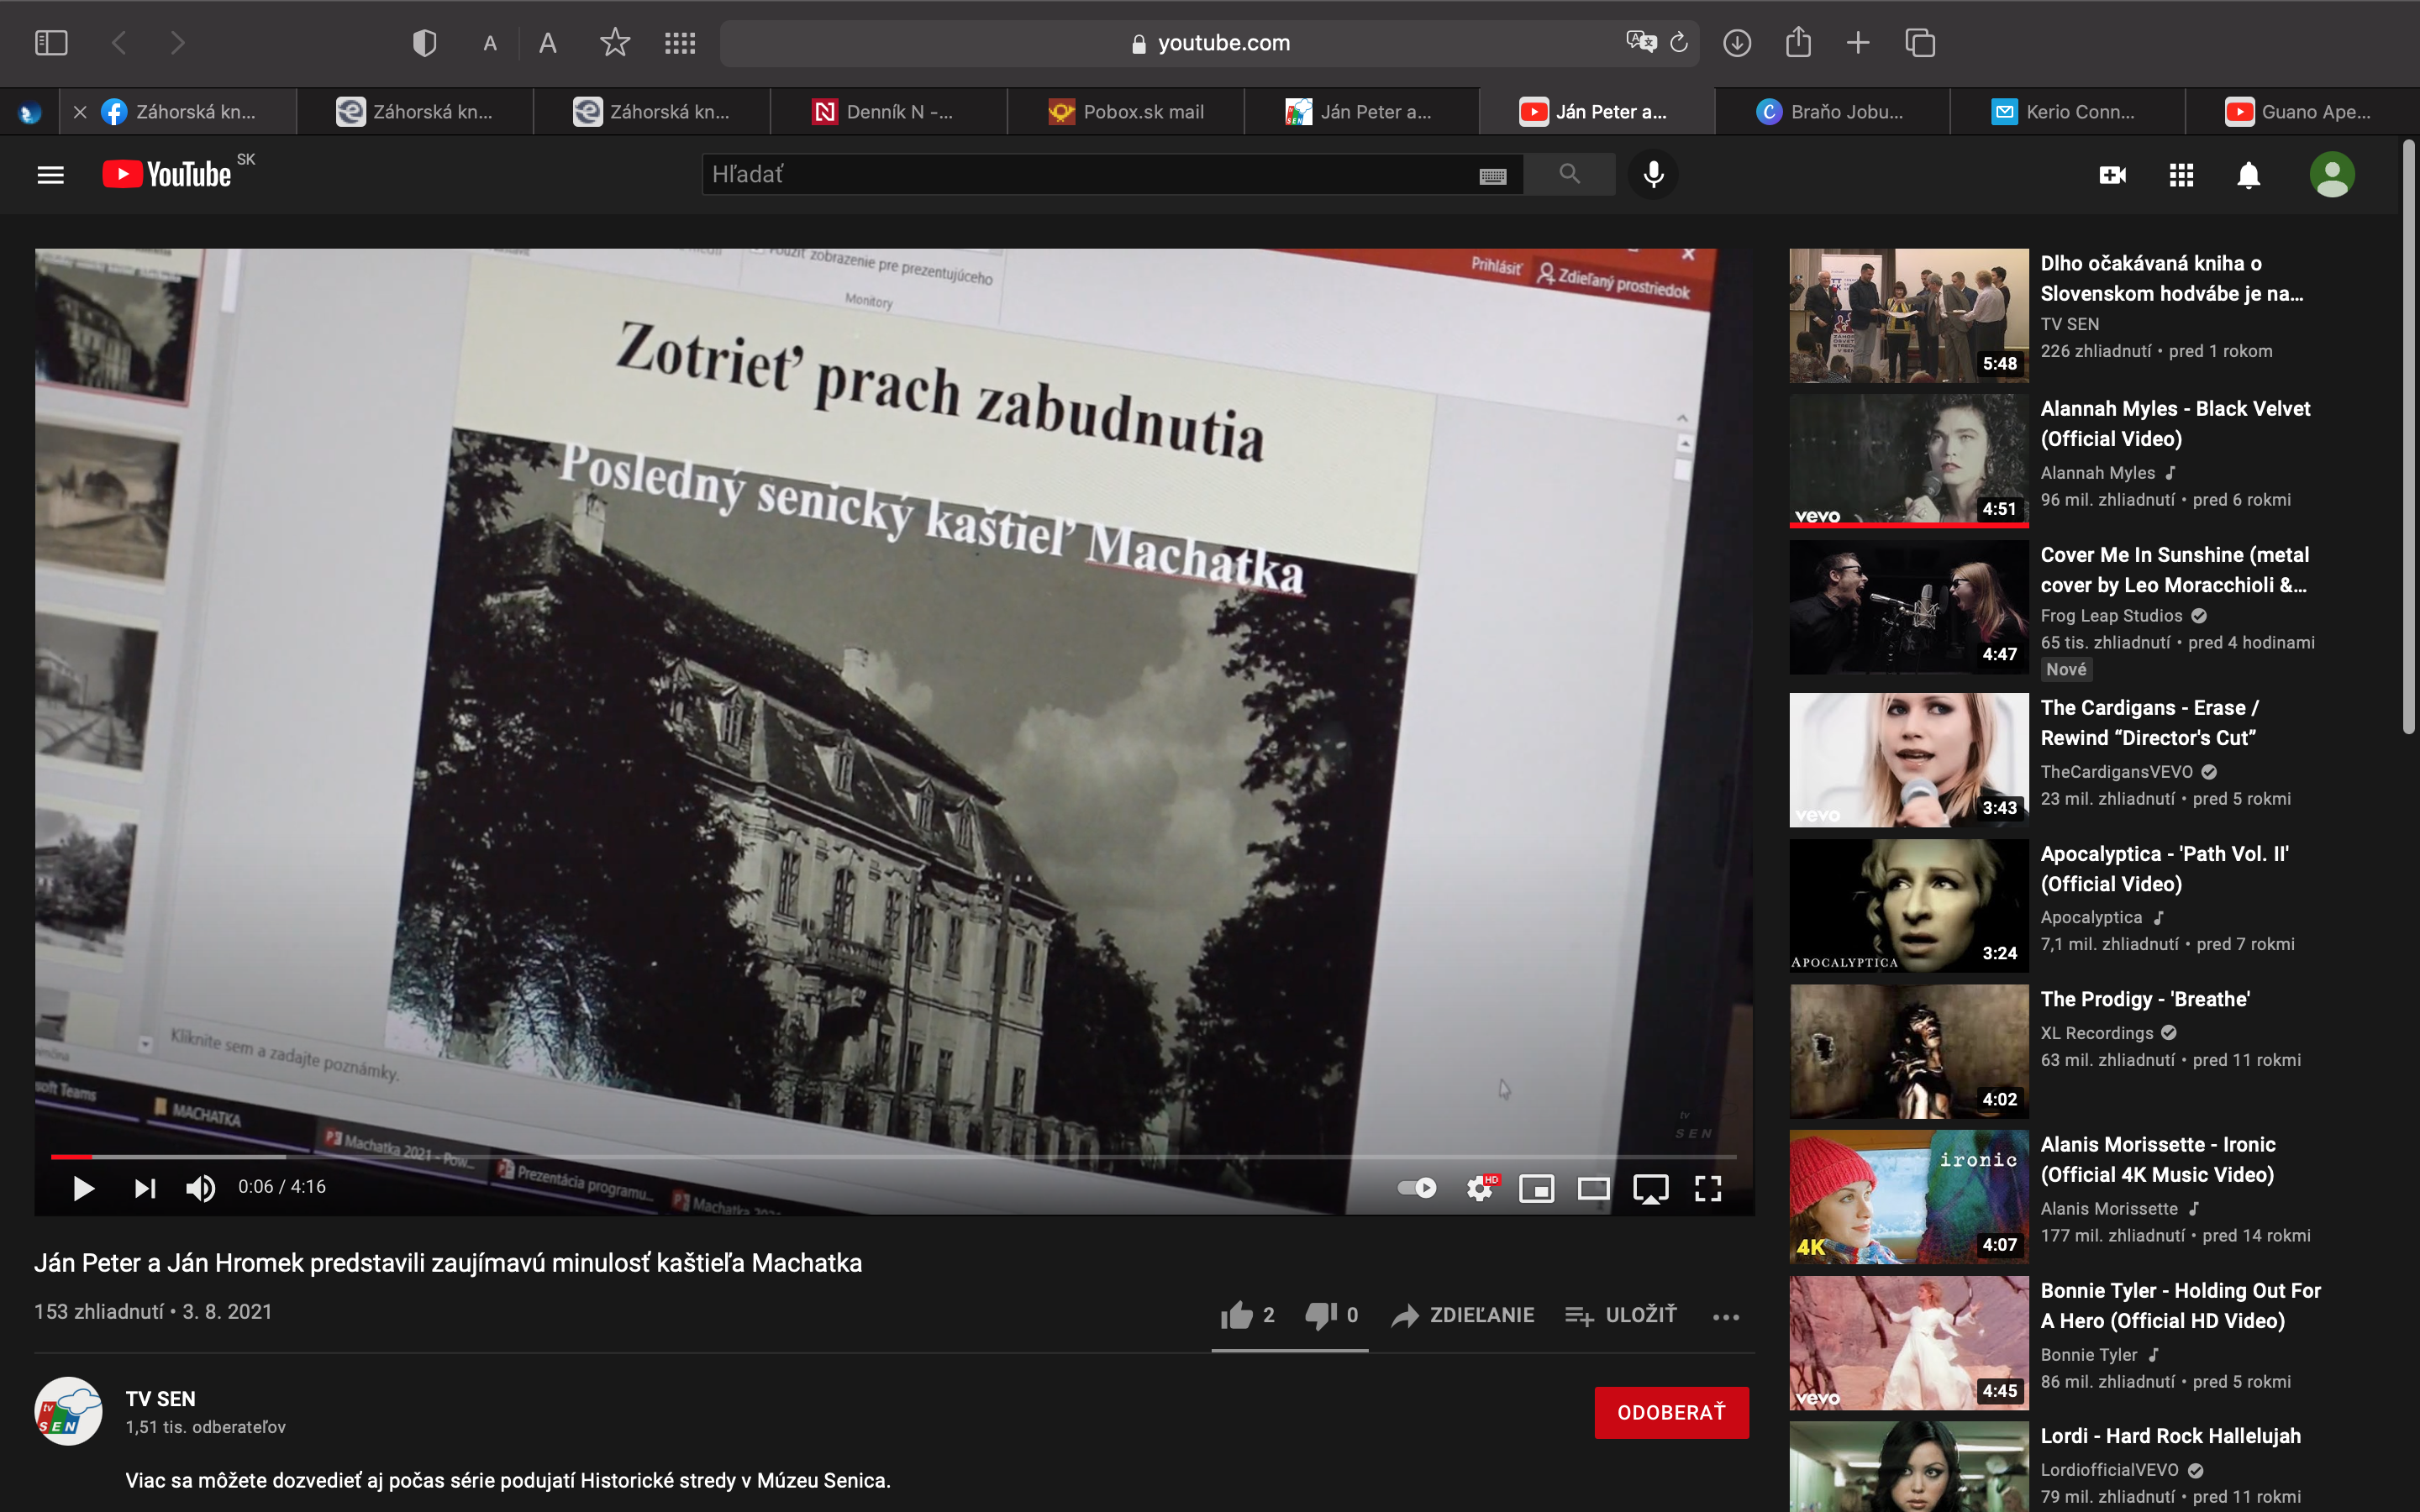The height and width of the screenshot is (1512, 2420).
Task: Open the Safari share menu
Action: (x=1798, y=42)
